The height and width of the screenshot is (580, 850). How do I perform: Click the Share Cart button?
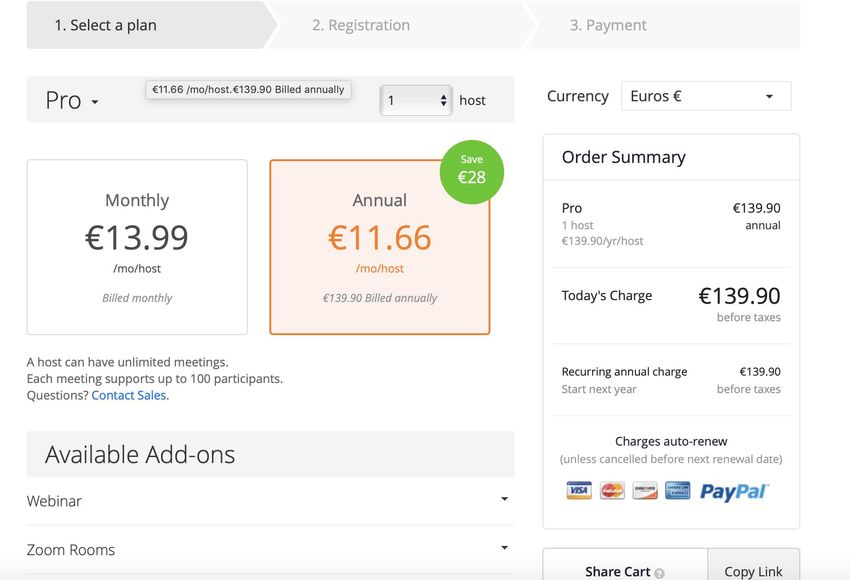(625, 571)
